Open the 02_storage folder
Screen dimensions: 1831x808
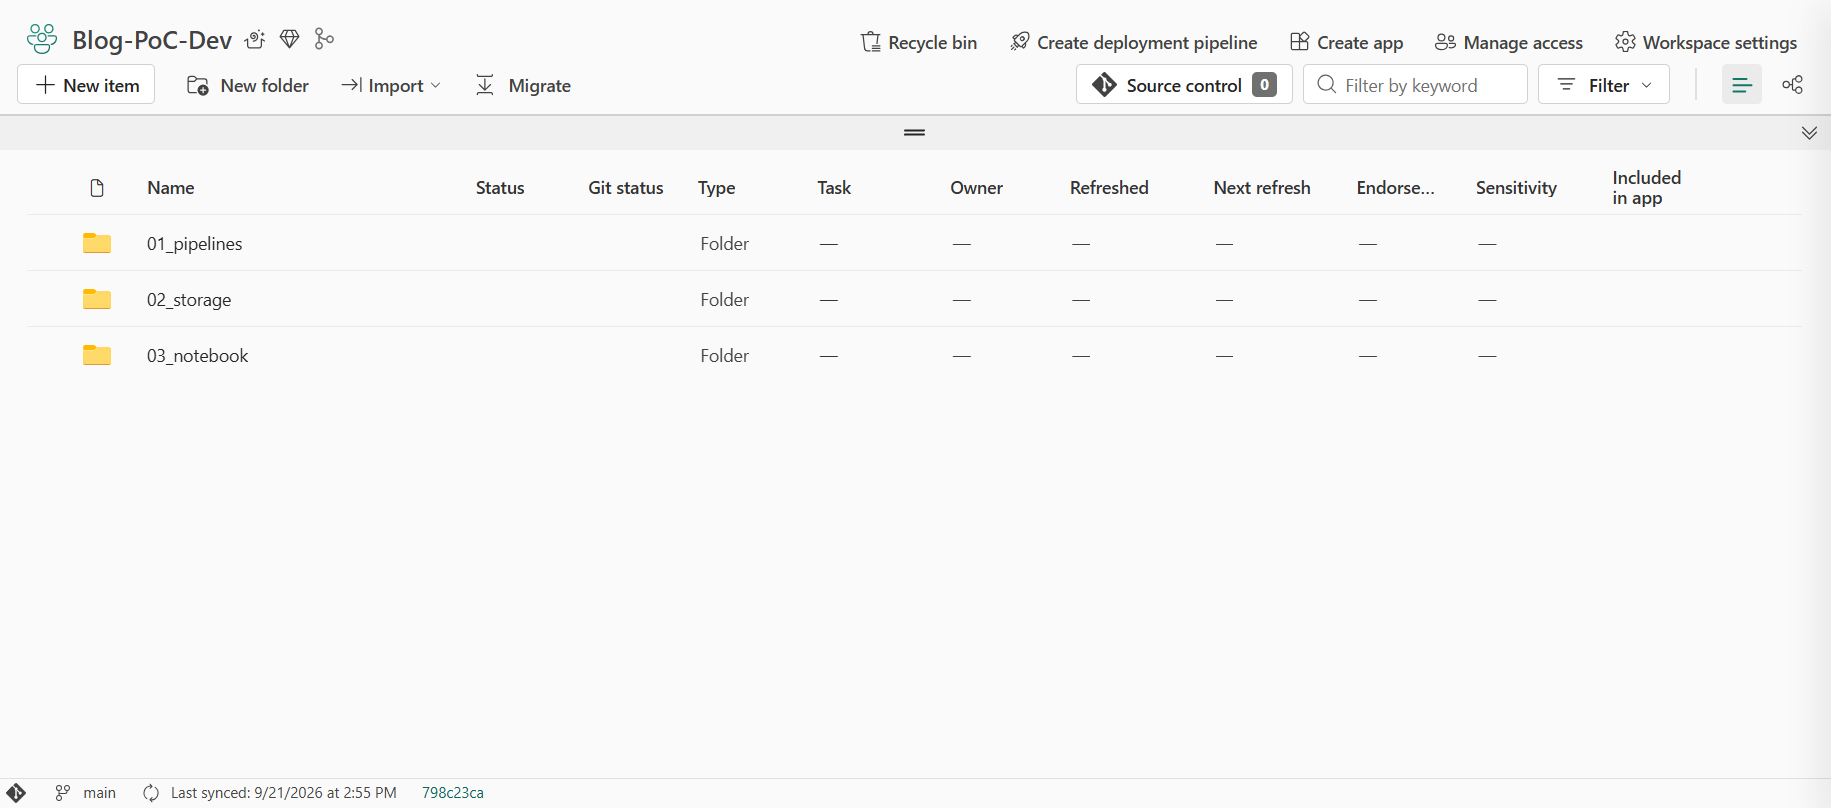189,300
